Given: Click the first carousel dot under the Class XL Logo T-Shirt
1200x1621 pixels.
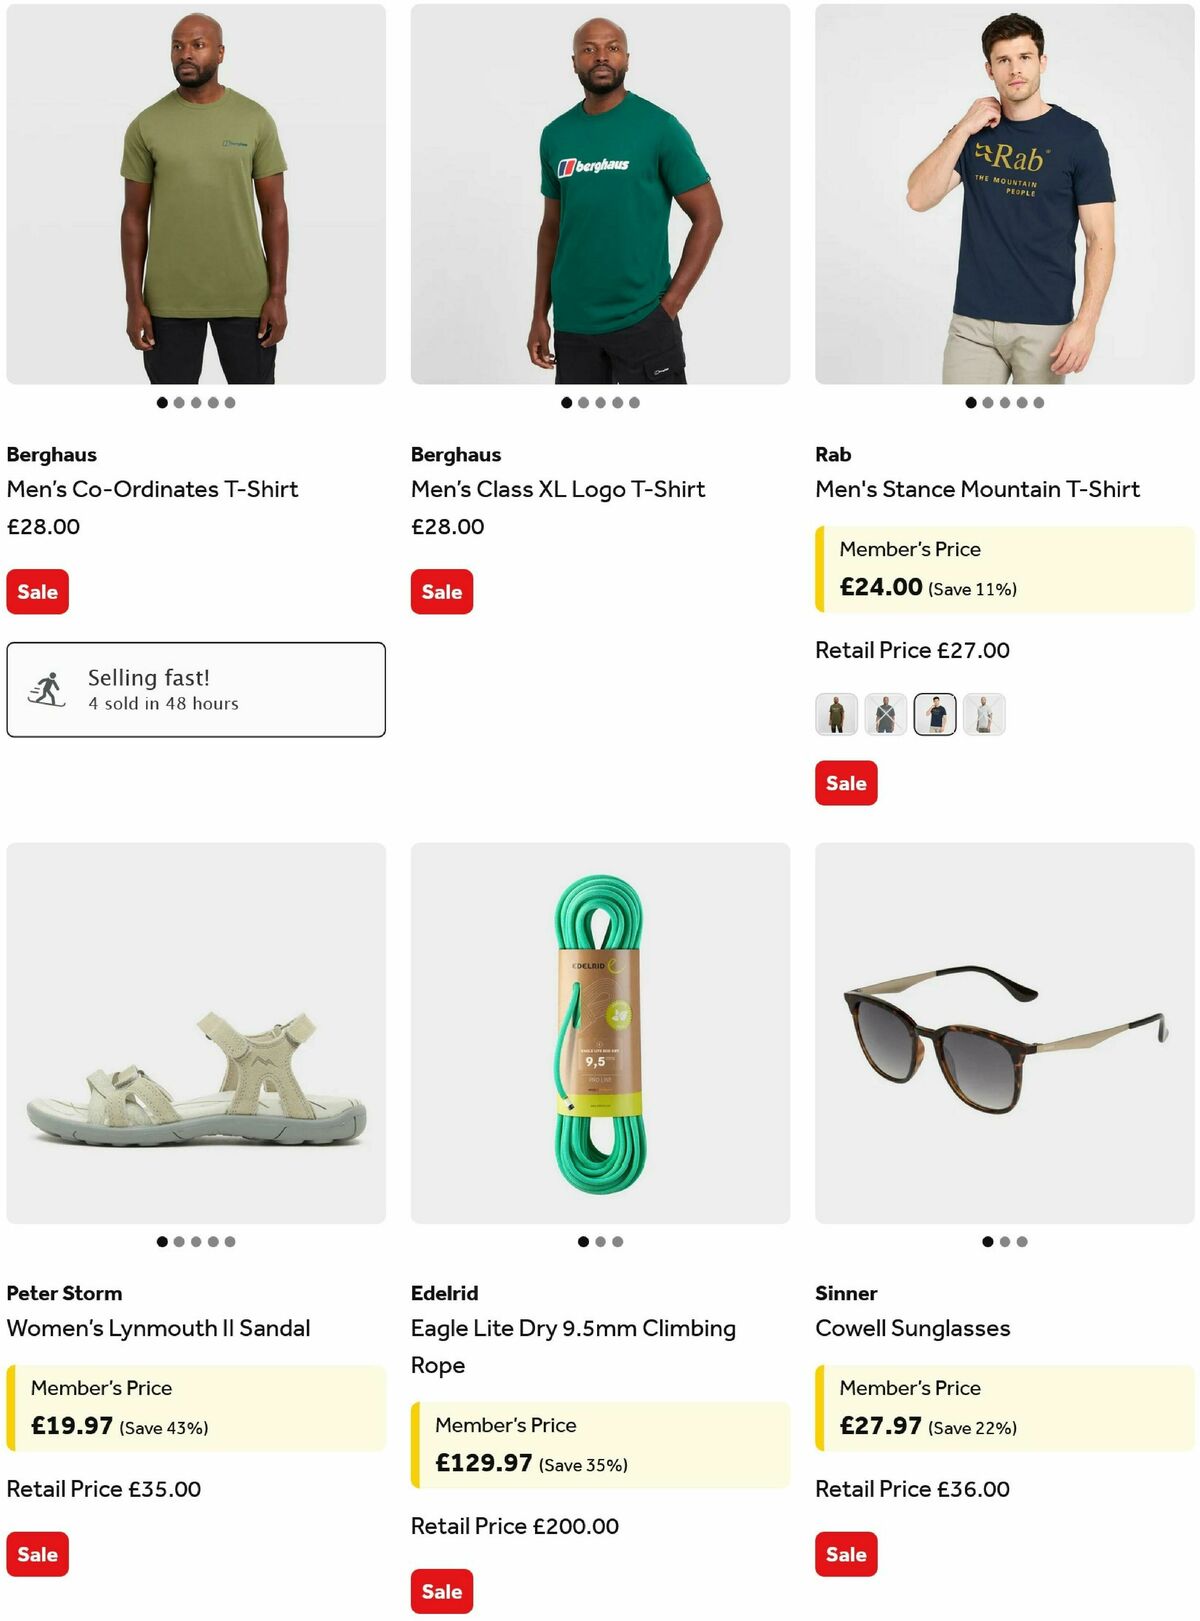Looking at the screenshot, I should coord(566,401).
